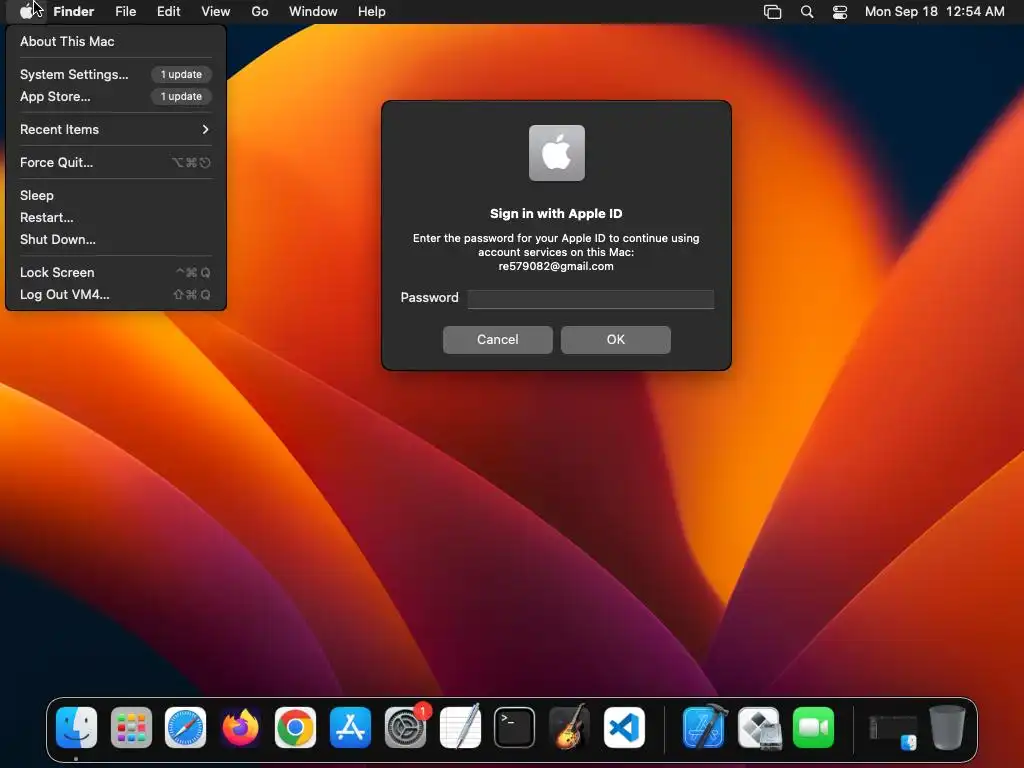Cancel the Apple ID sign-in dialog
Viewport: 1024px width, 768px height.
(x=498, y=340)
